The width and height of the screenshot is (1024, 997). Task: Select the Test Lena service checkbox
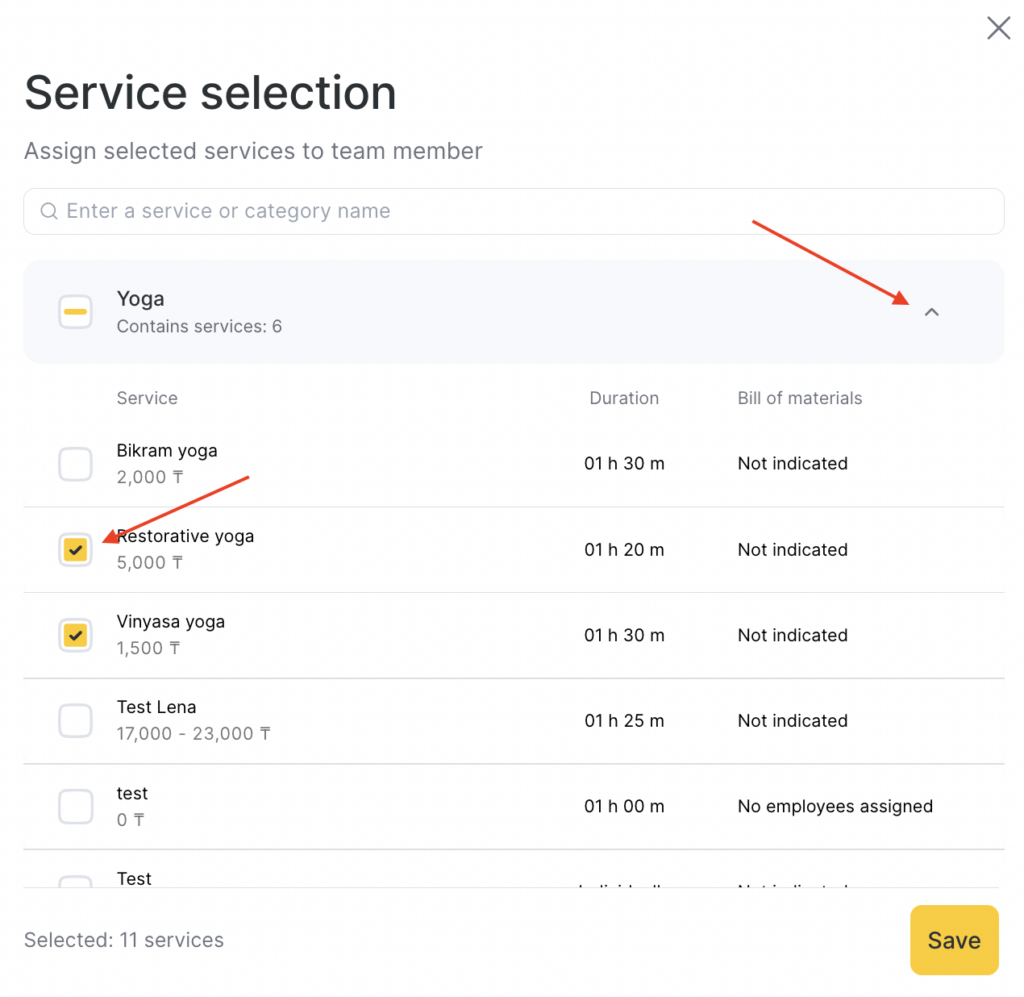click(x=76, y=721)
